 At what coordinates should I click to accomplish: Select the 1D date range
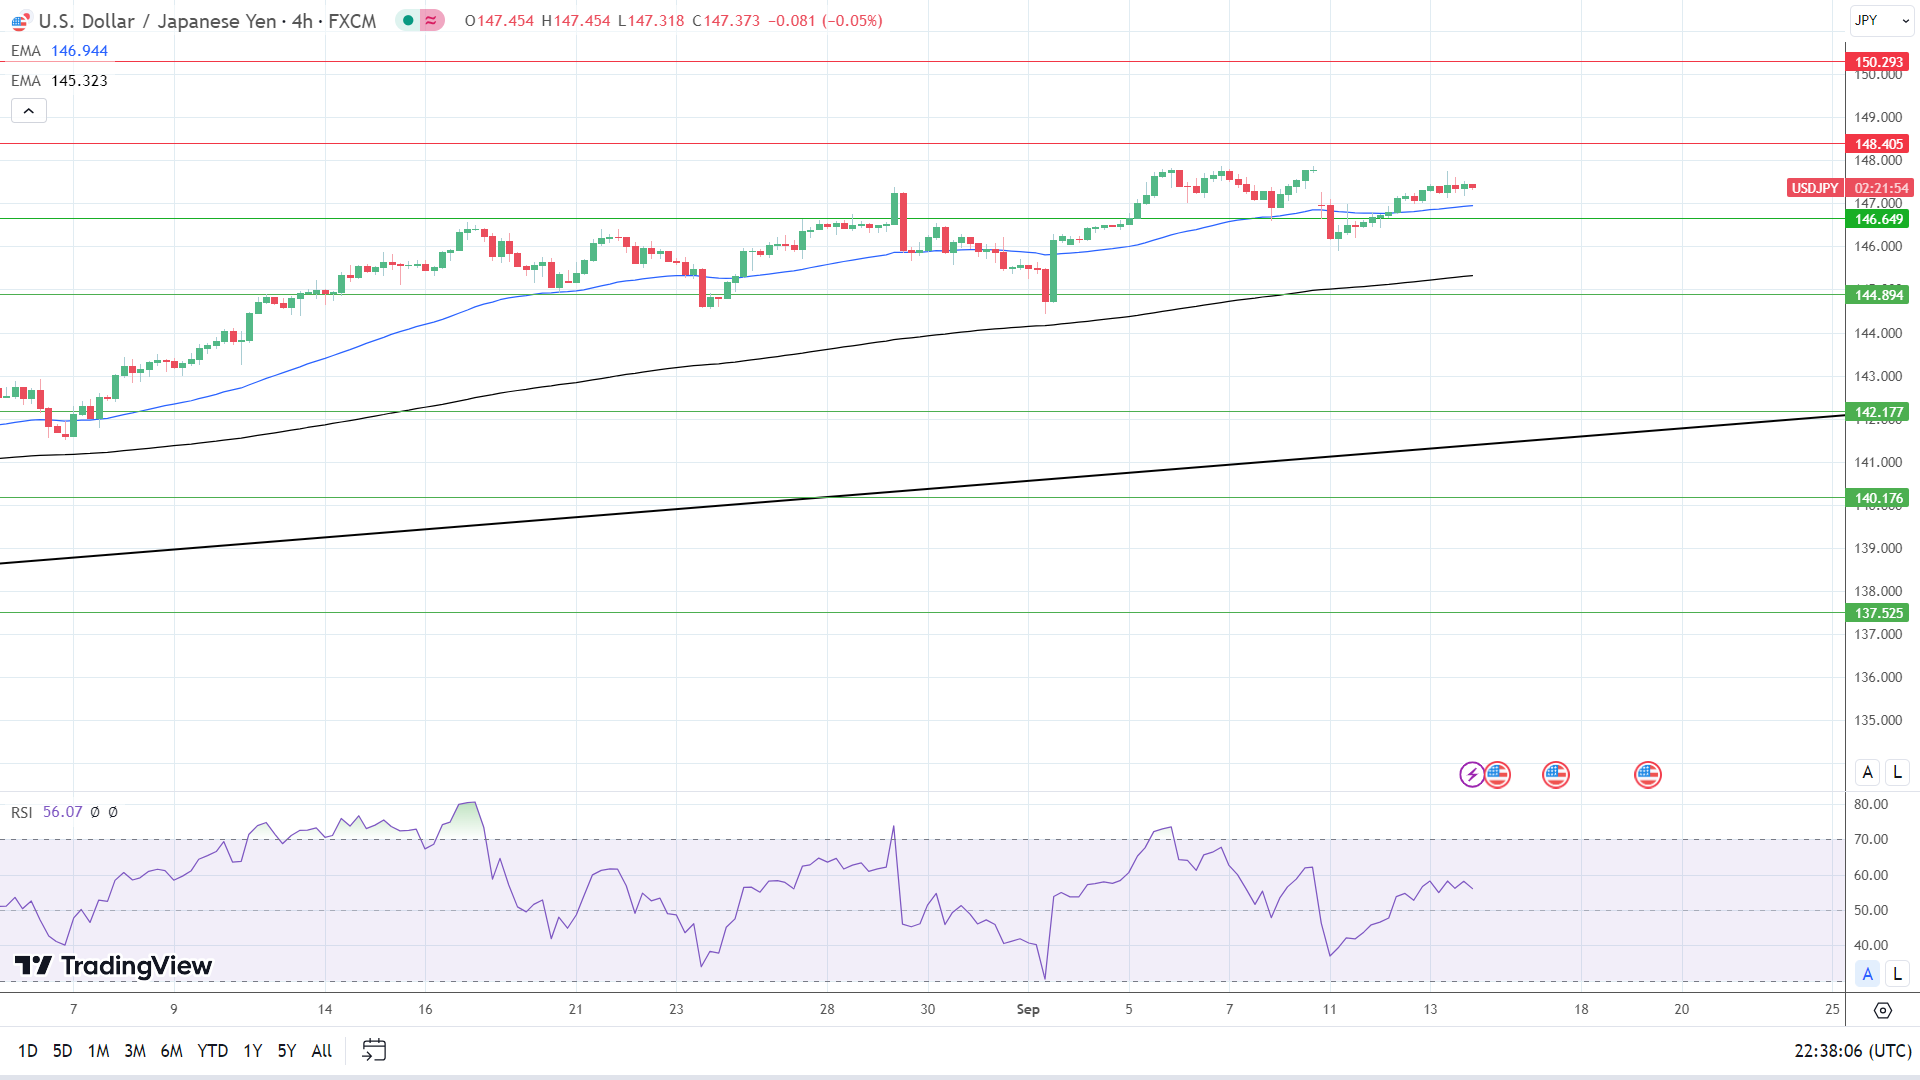(x=27, y=1050)
